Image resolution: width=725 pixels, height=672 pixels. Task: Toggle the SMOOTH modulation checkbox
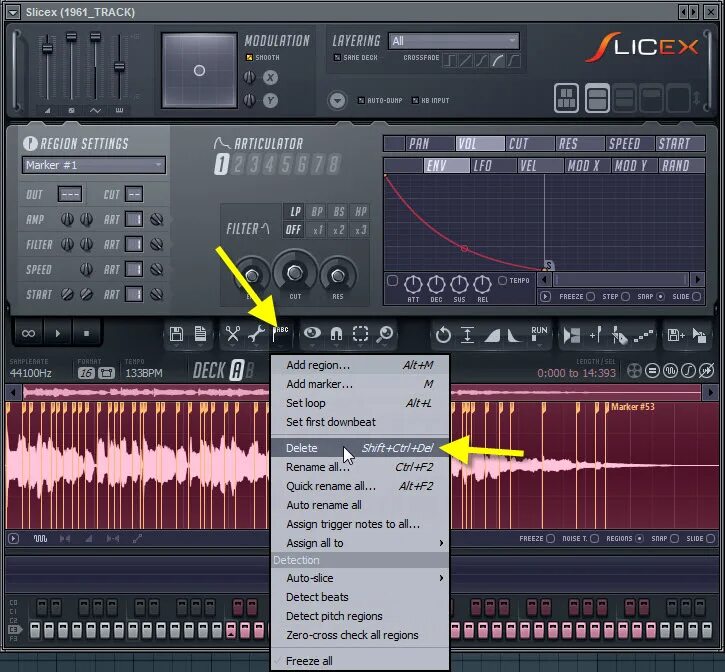pyautogui.click(x=249, y=57)
